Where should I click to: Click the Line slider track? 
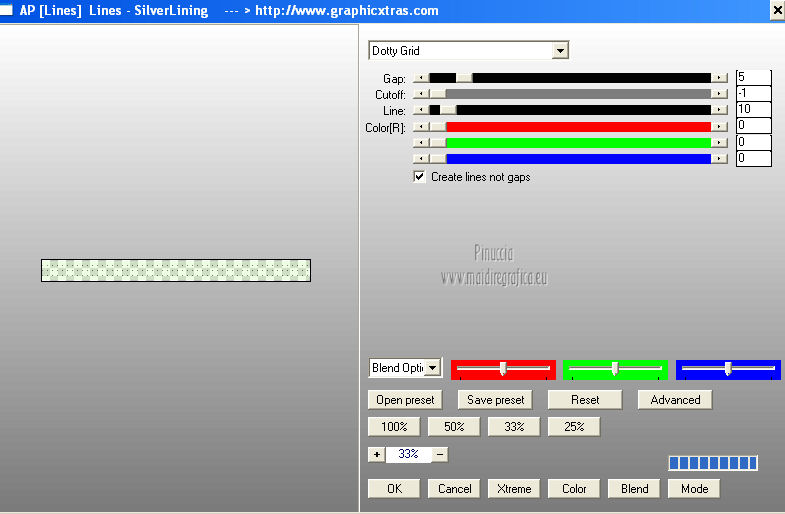coord(570,110)
